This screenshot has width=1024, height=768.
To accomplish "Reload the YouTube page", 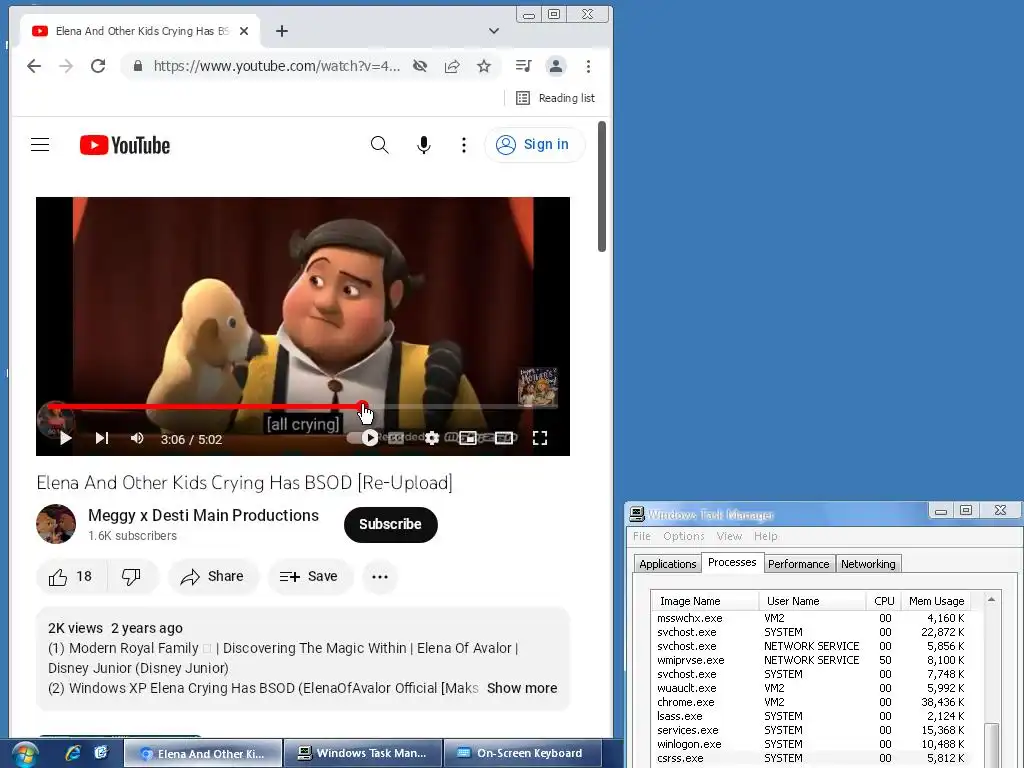I will pos(98,66).
